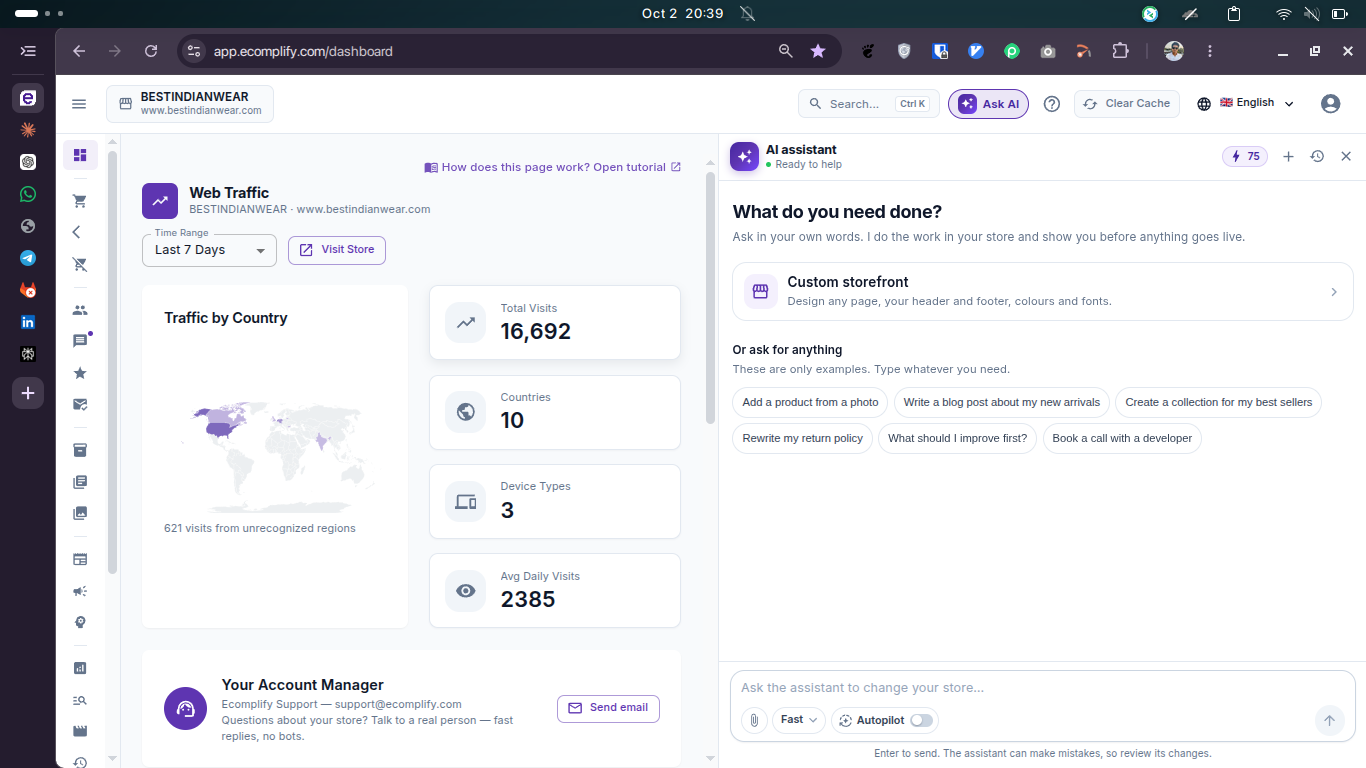Collapse the sidebar with the left chevron
This screenshot has height=768, width=1366.
pyautogui.click(x=76, y=232)
